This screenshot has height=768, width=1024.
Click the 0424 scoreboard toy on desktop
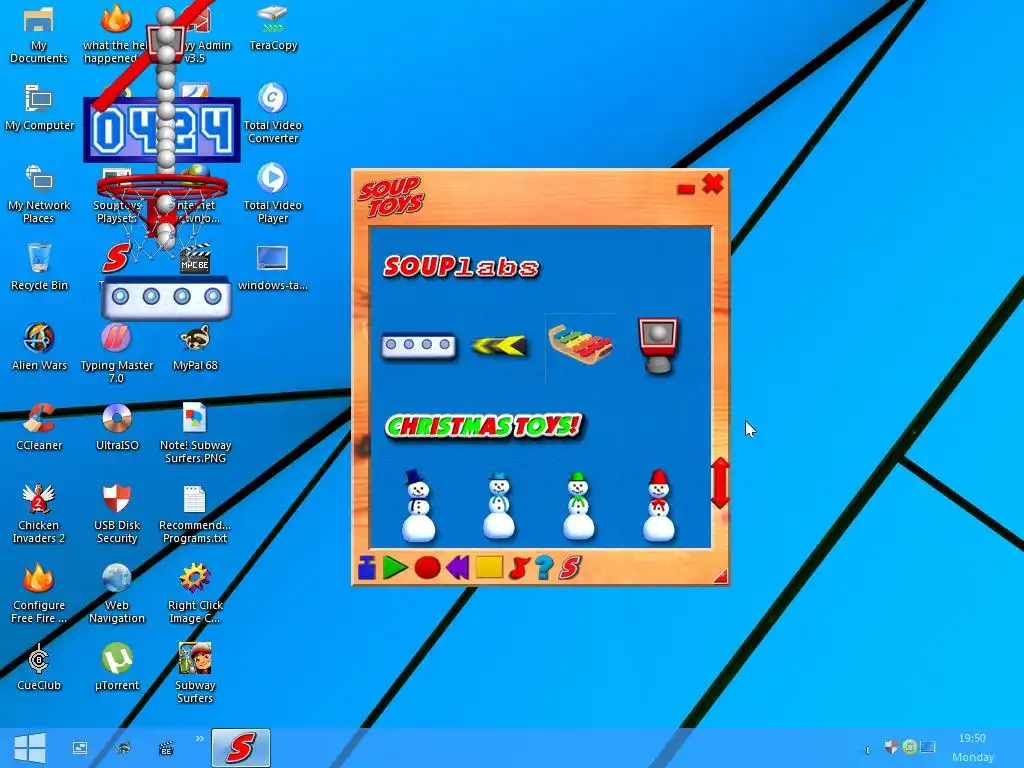point(162,129)
